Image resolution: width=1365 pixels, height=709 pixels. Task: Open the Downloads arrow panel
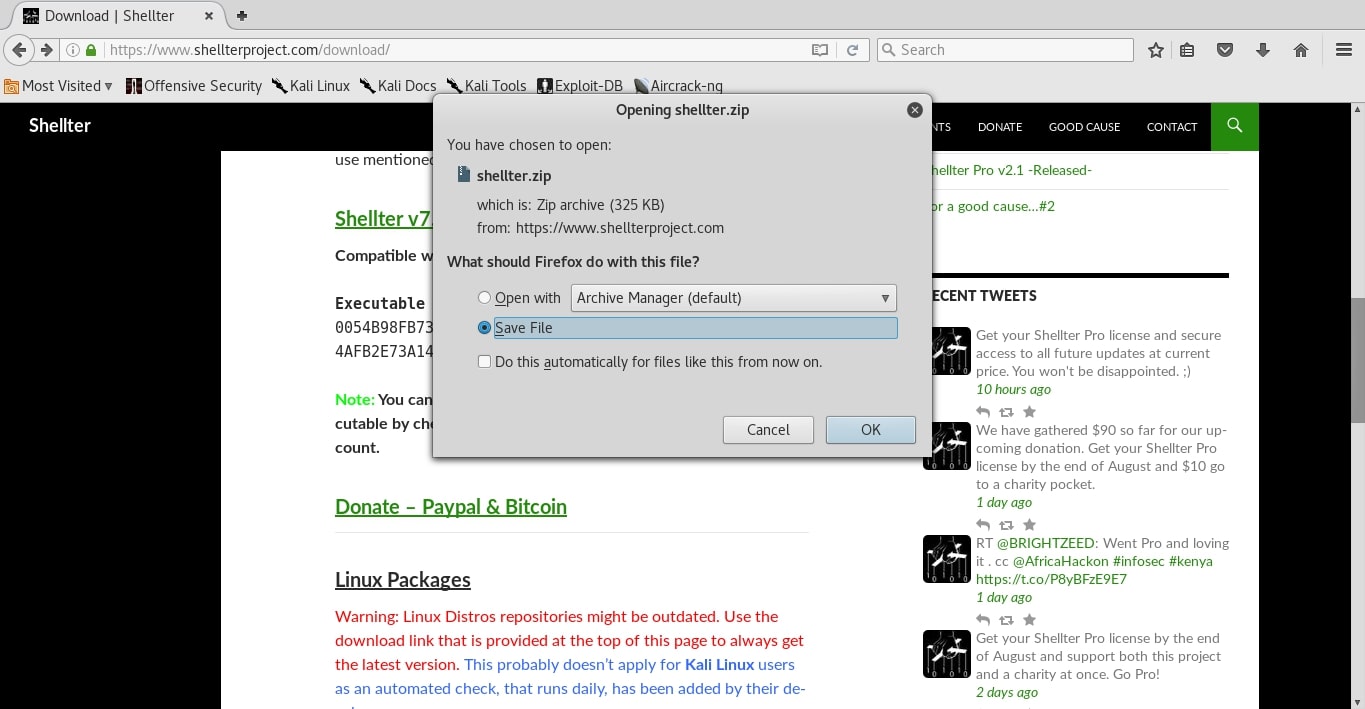pyautogui.click(x=1262, y=50)
